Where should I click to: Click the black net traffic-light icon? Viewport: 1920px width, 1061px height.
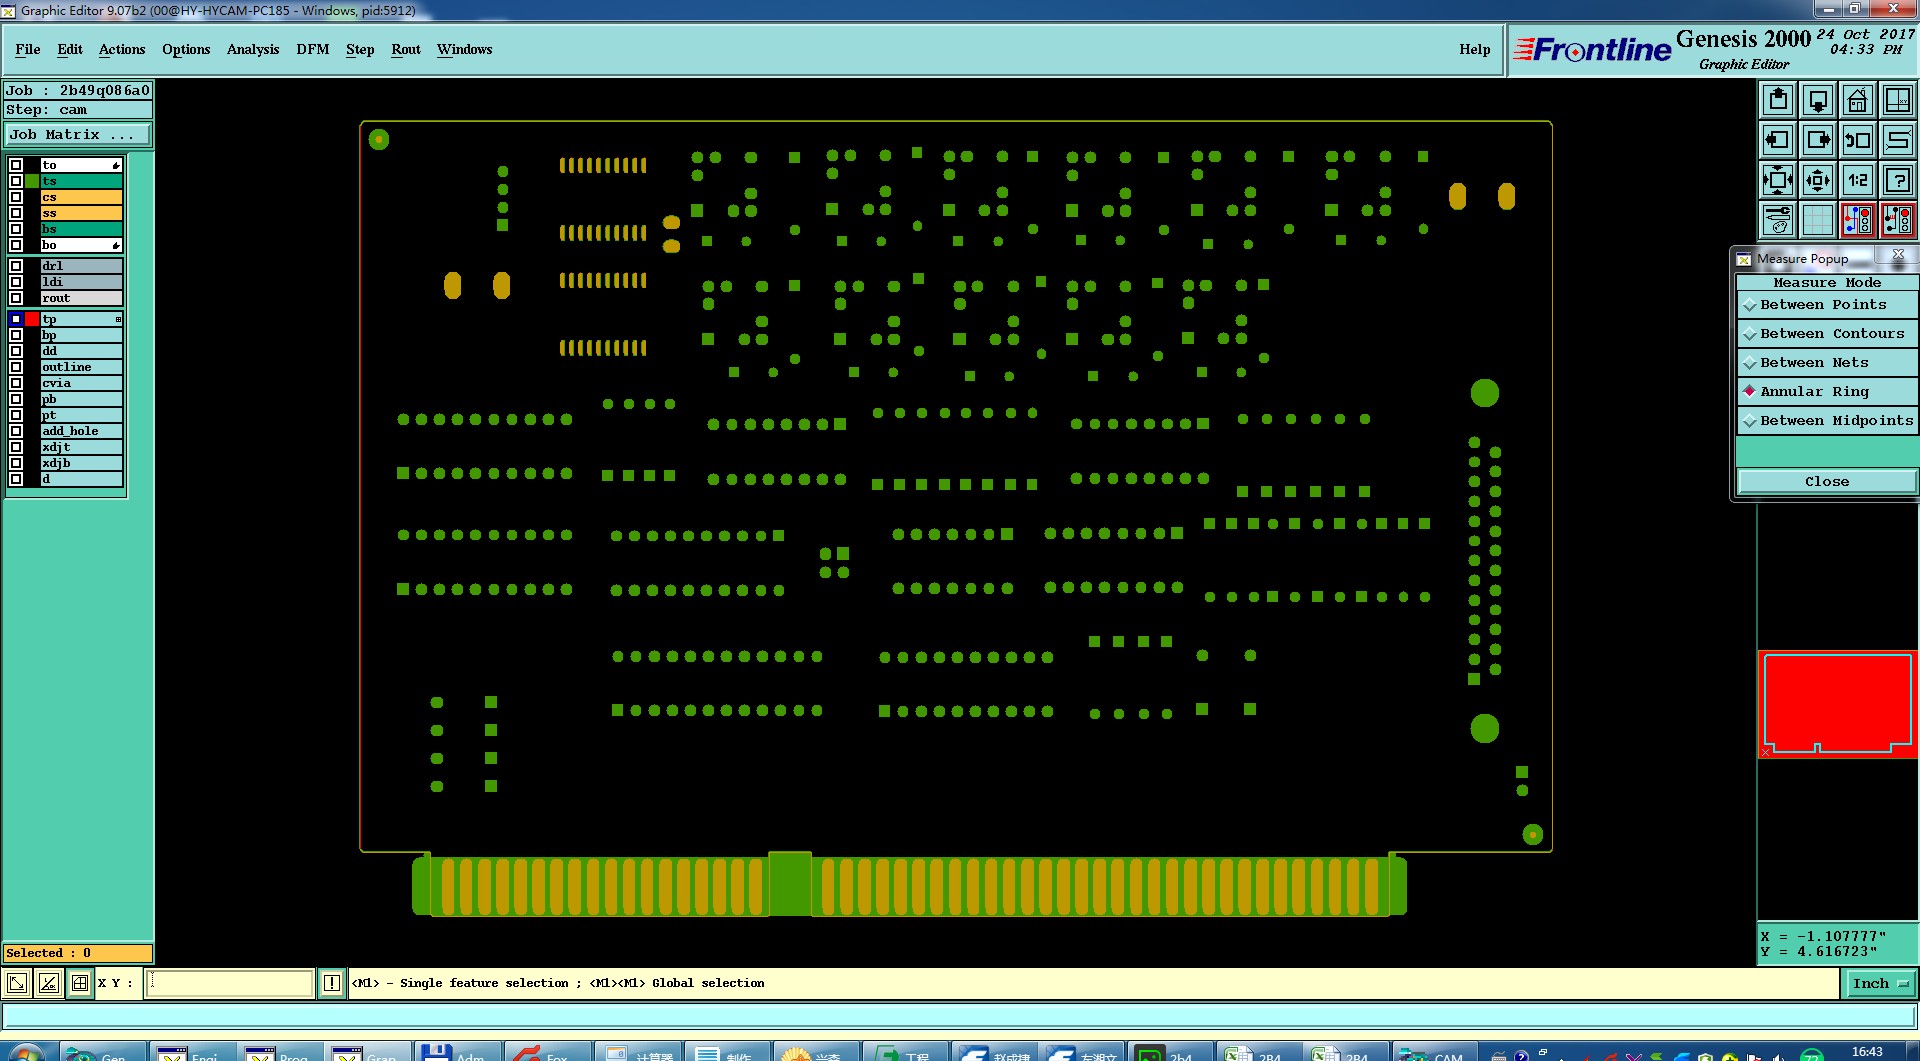1898,220
